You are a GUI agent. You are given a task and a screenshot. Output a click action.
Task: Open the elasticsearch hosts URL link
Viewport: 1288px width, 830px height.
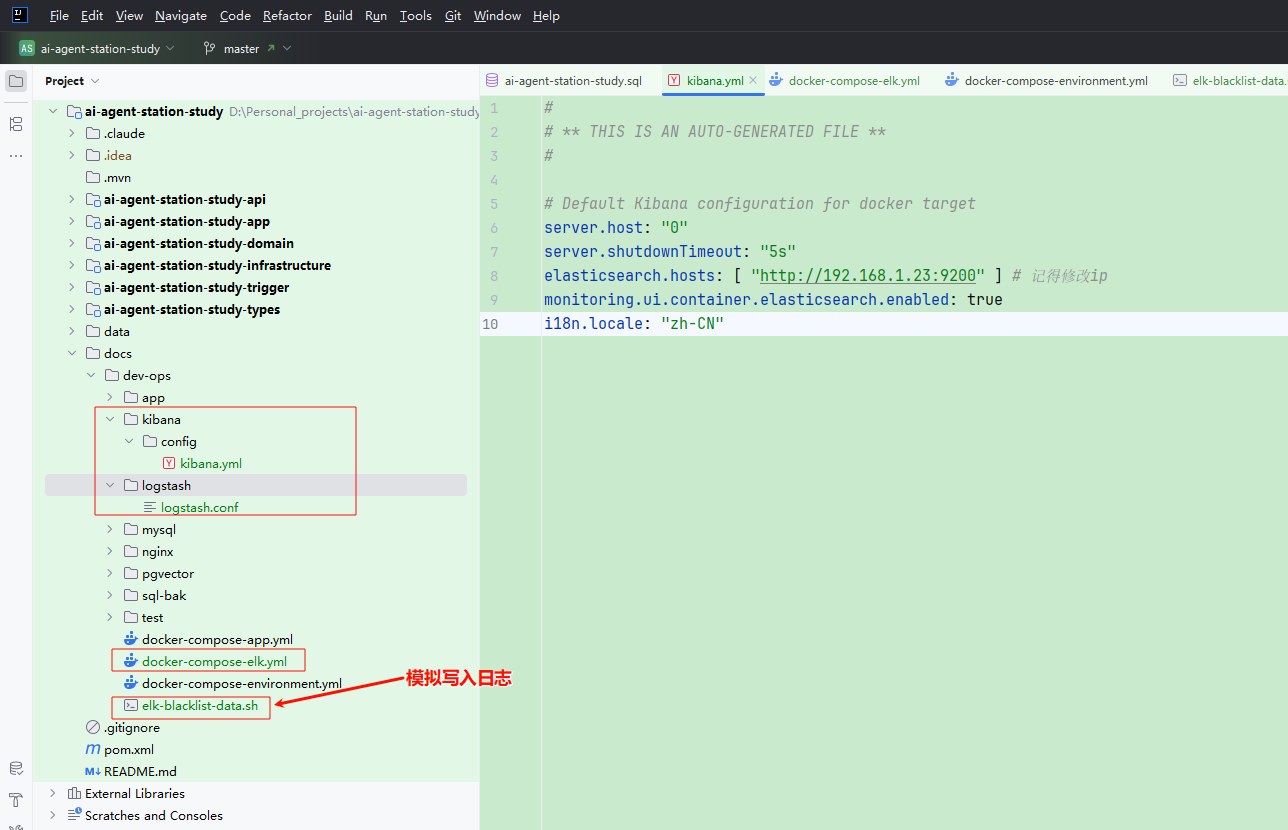point(867,276)
